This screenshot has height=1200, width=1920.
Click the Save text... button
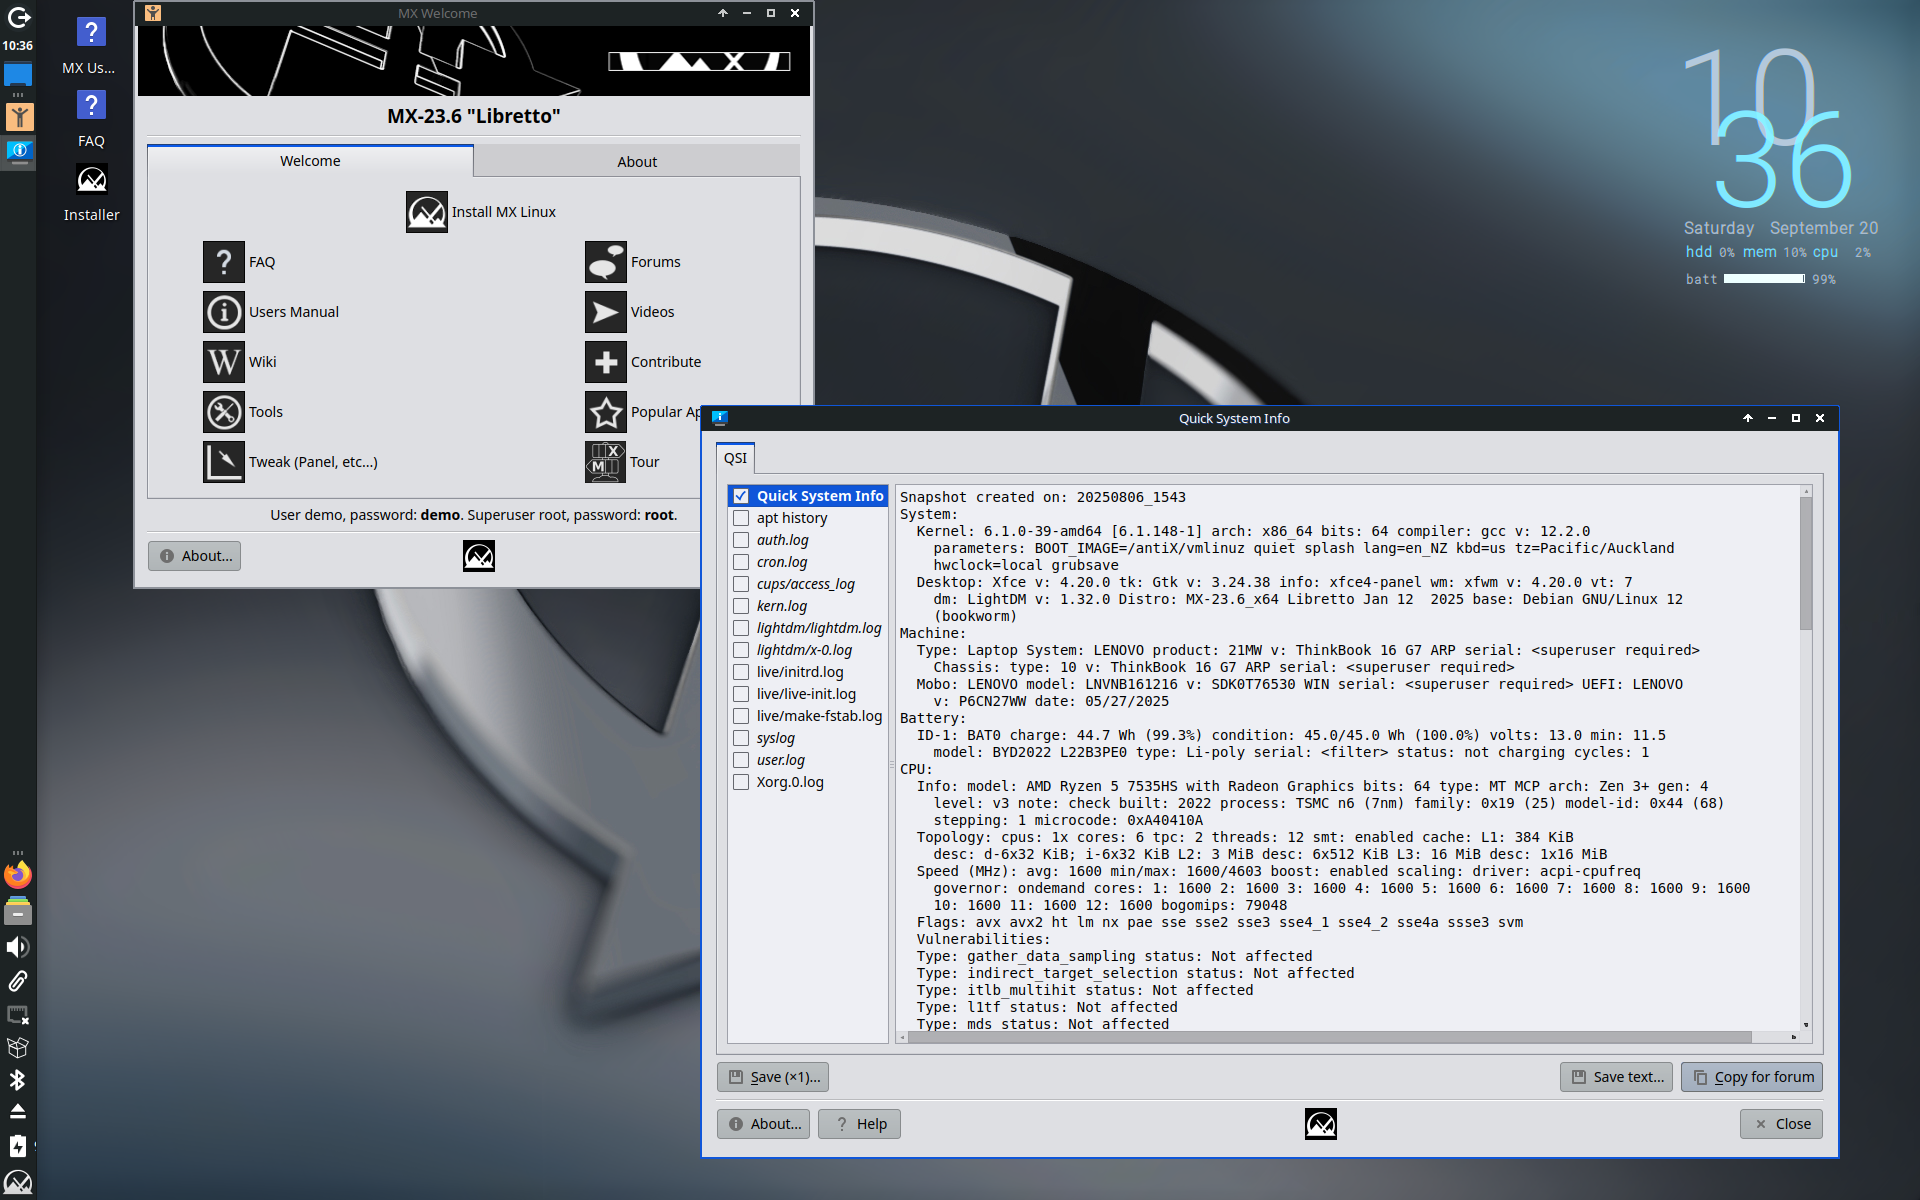click(1616, 1077)
